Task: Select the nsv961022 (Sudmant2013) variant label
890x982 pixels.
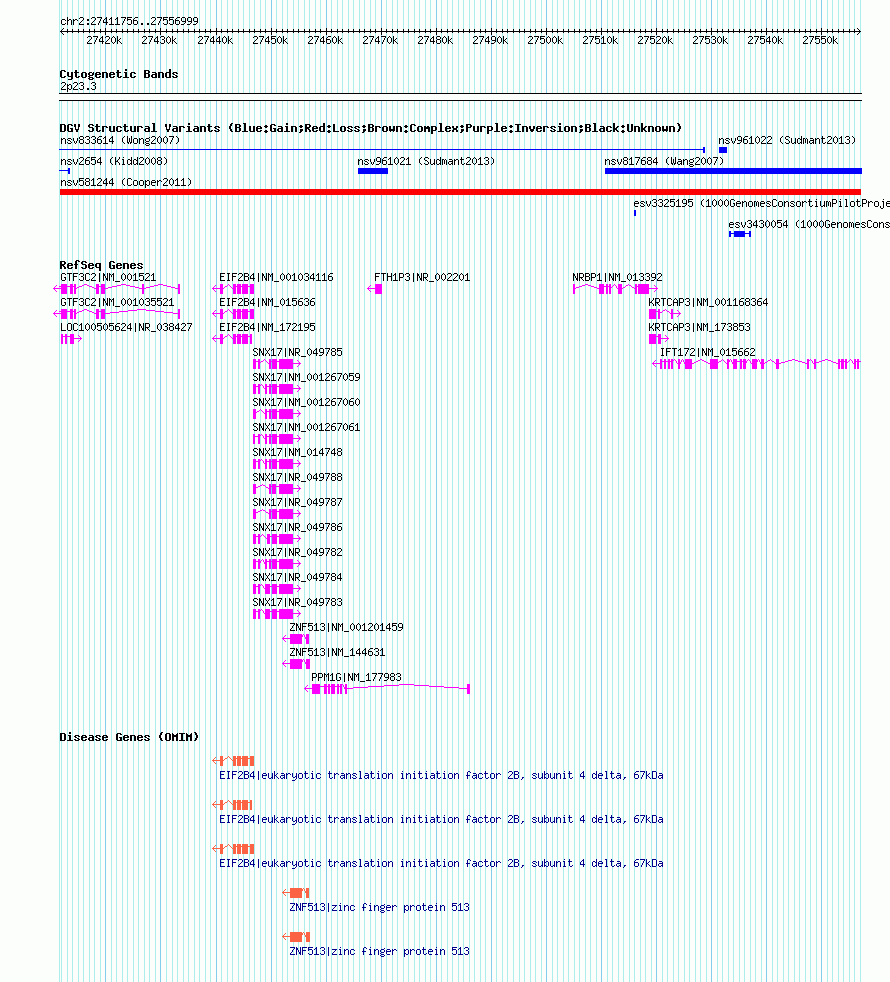Action: [x=787, y=140]
